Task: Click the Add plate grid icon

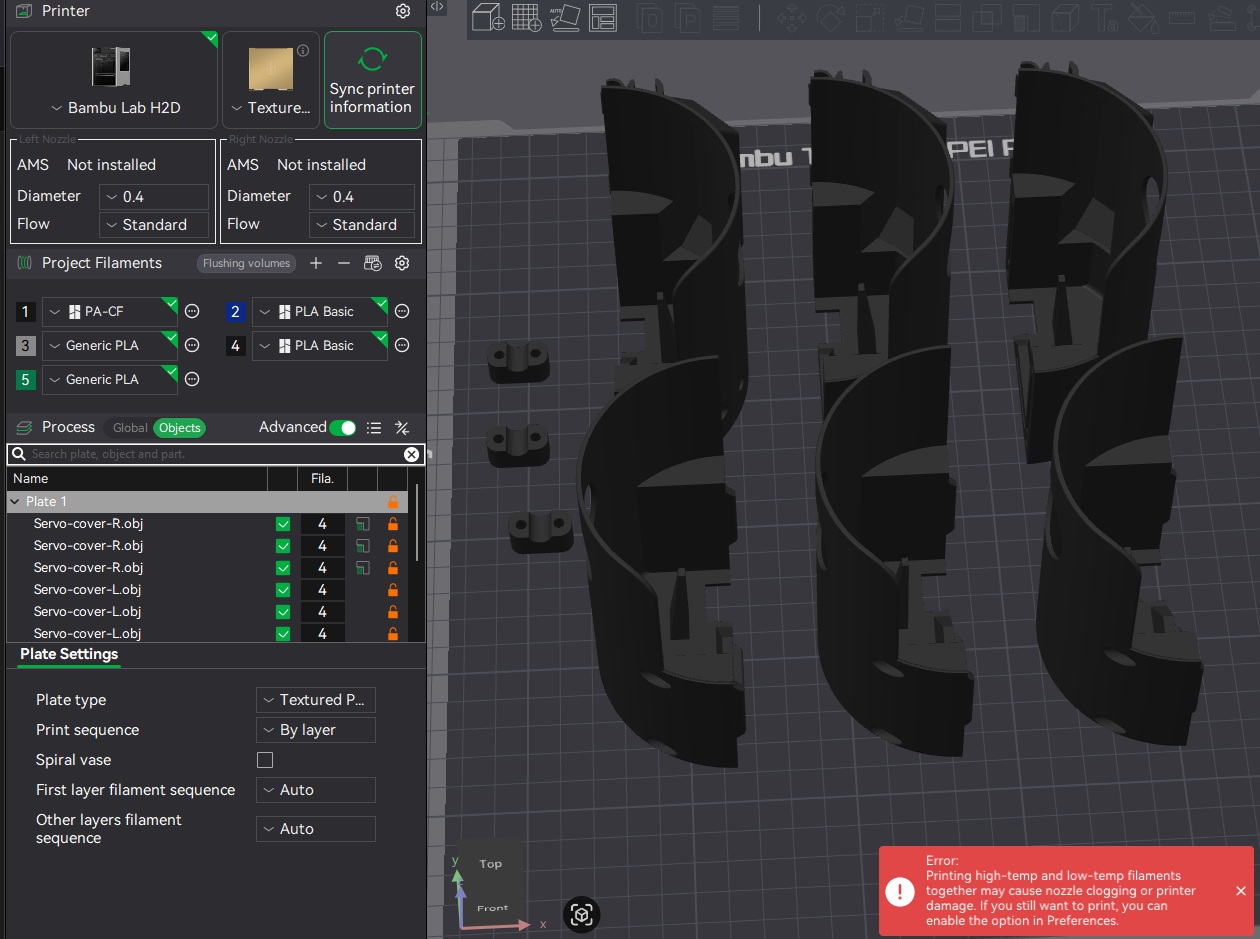Action: pos(527,17)
